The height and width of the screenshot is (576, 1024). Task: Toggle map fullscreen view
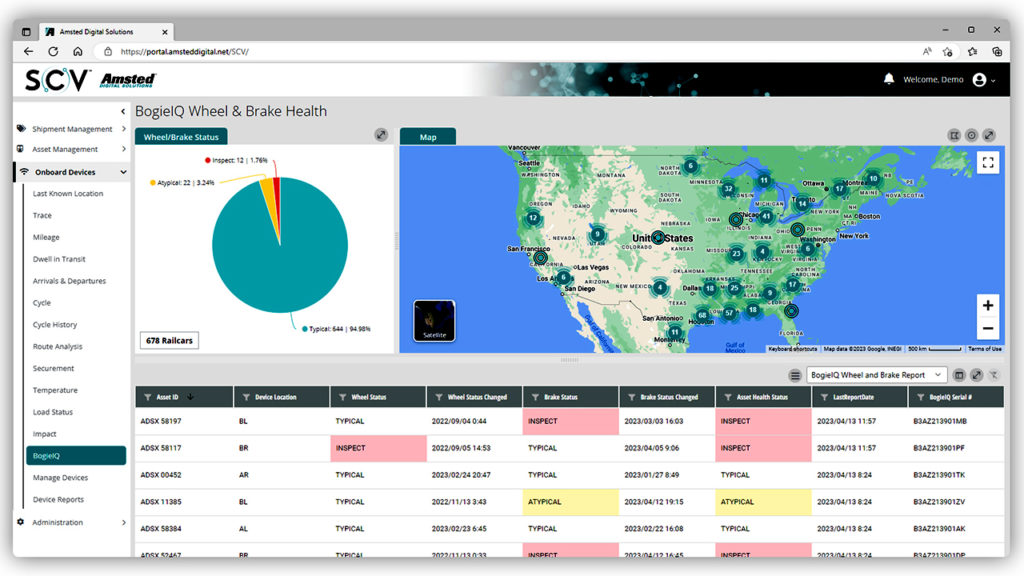tap(987, 163)
